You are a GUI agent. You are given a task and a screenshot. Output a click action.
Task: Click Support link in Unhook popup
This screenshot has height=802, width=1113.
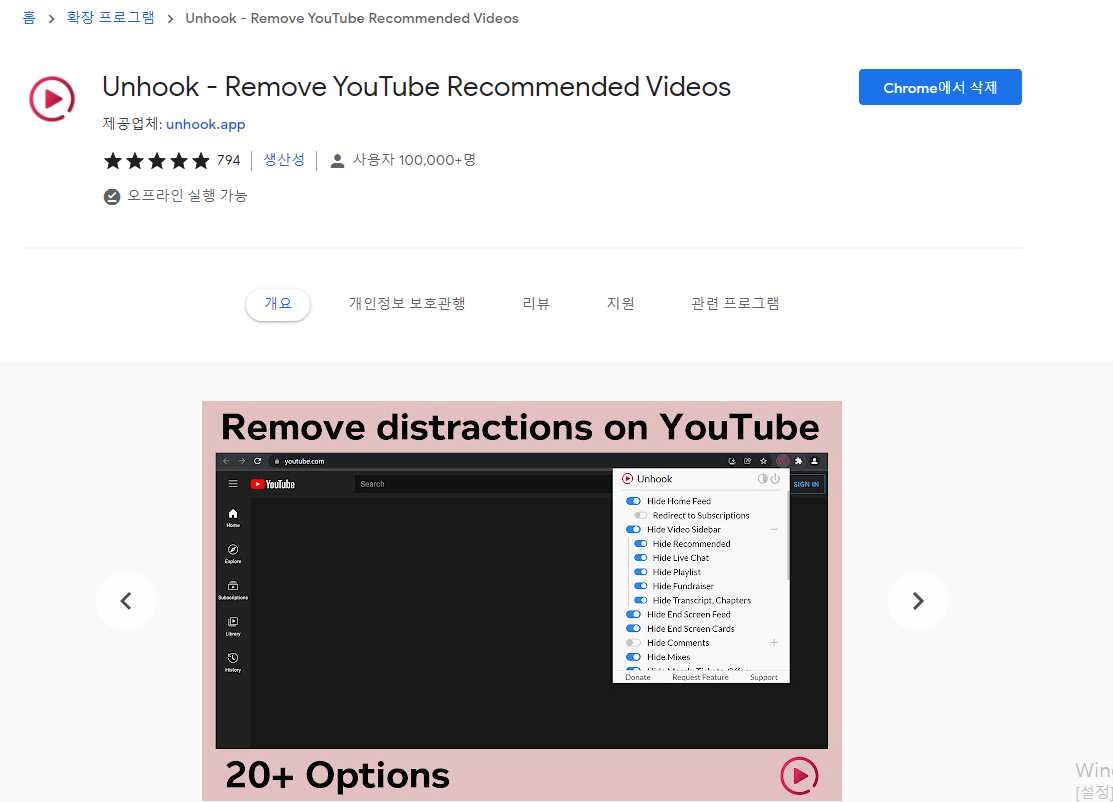pos(764,677)
